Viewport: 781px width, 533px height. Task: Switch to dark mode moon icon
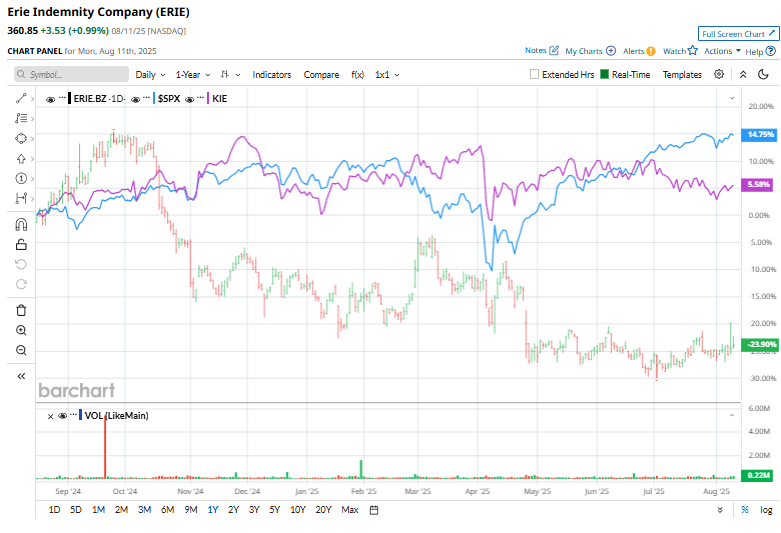[x=763, y=75]
